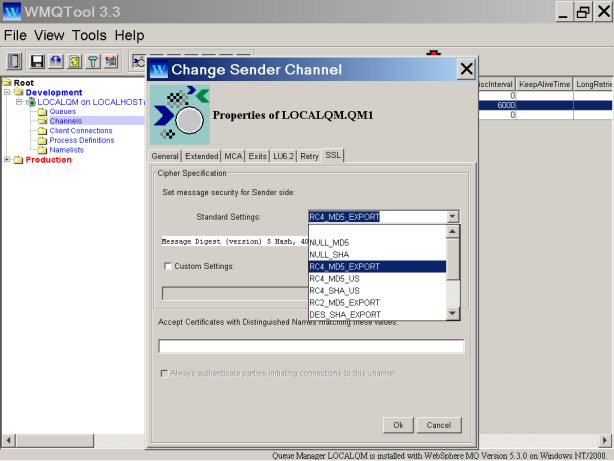Click the red and blue toolbar icon
Screen dimensions: 614x461
[111, 61]
